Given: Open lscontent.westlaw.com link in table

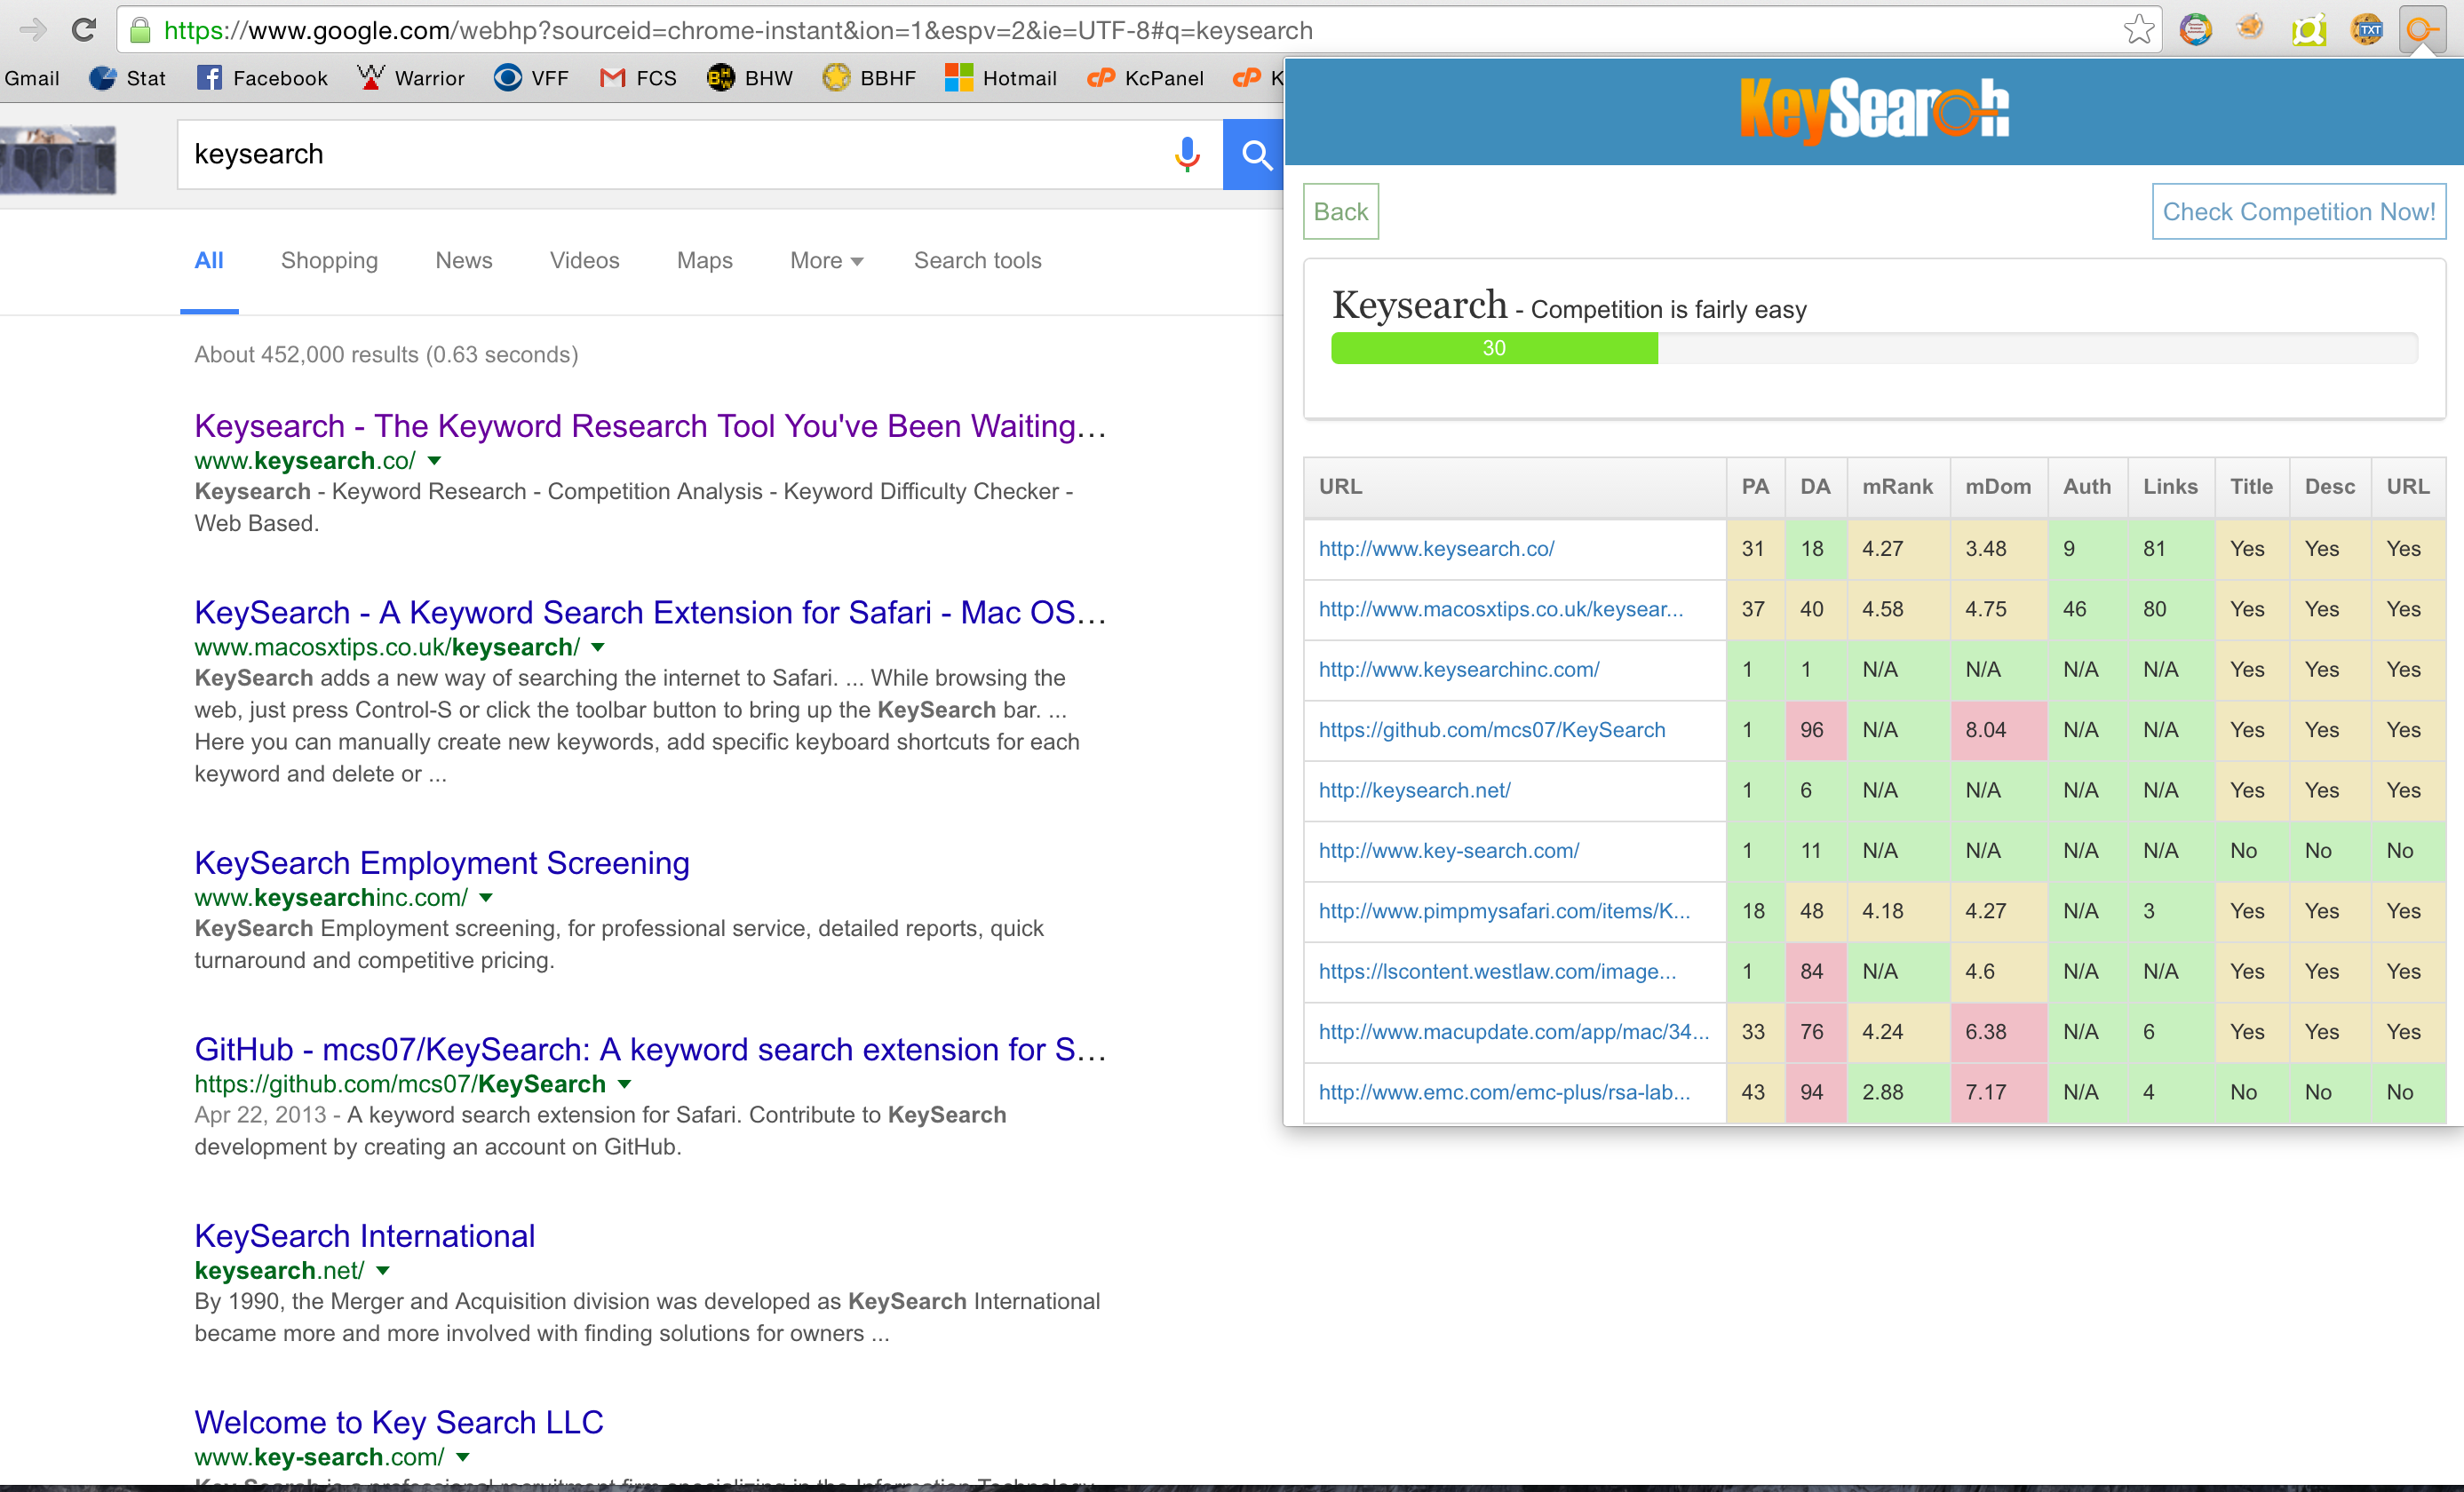Looking at the screenshot, I should [x=1497, y=971].
